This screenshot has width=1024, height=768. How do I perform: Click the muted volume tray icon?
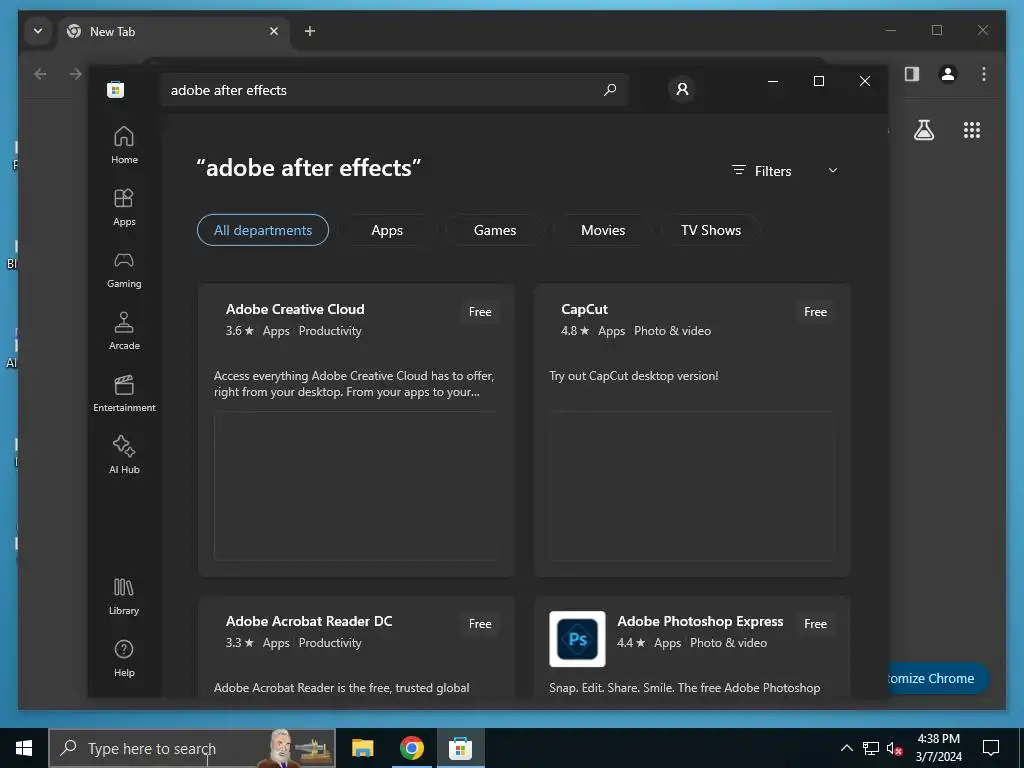894,748
